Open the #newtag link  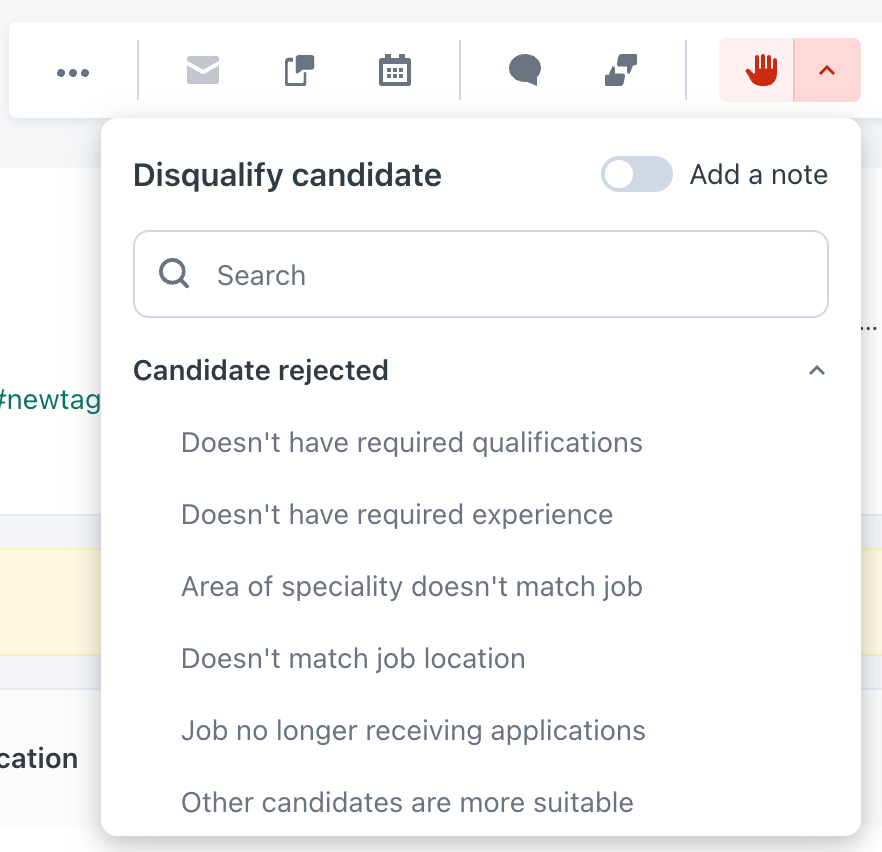[x=49, y=400]
